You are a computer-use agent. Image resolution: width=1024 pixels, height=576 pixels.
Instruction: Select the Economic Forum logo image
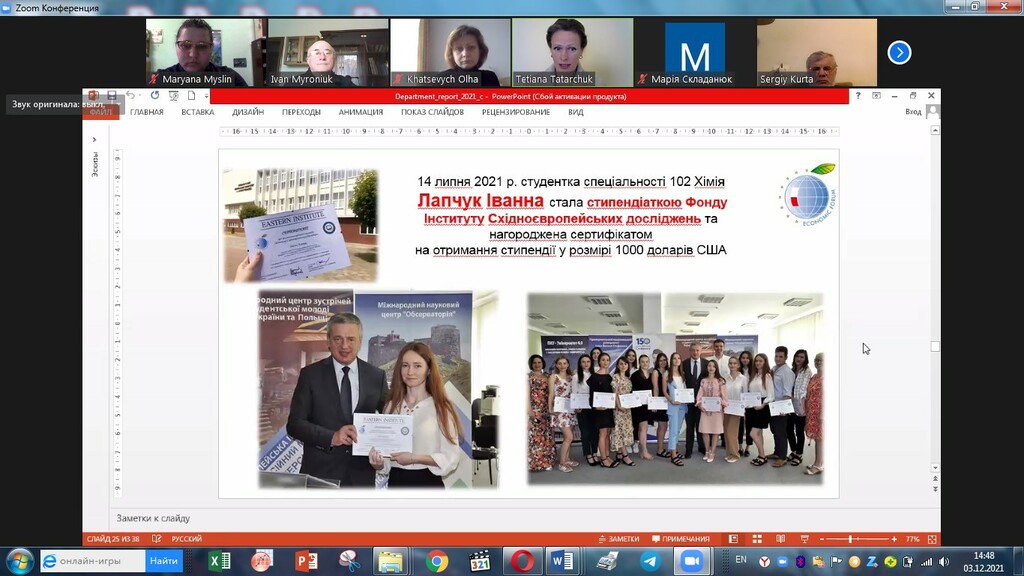click(x=807, y=195)
